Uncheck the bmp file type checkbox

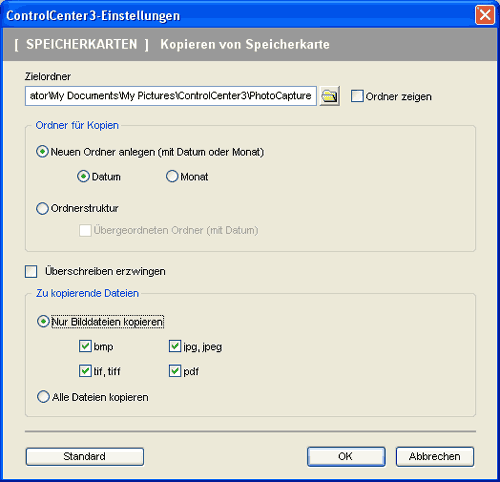(x=85, y=346)
